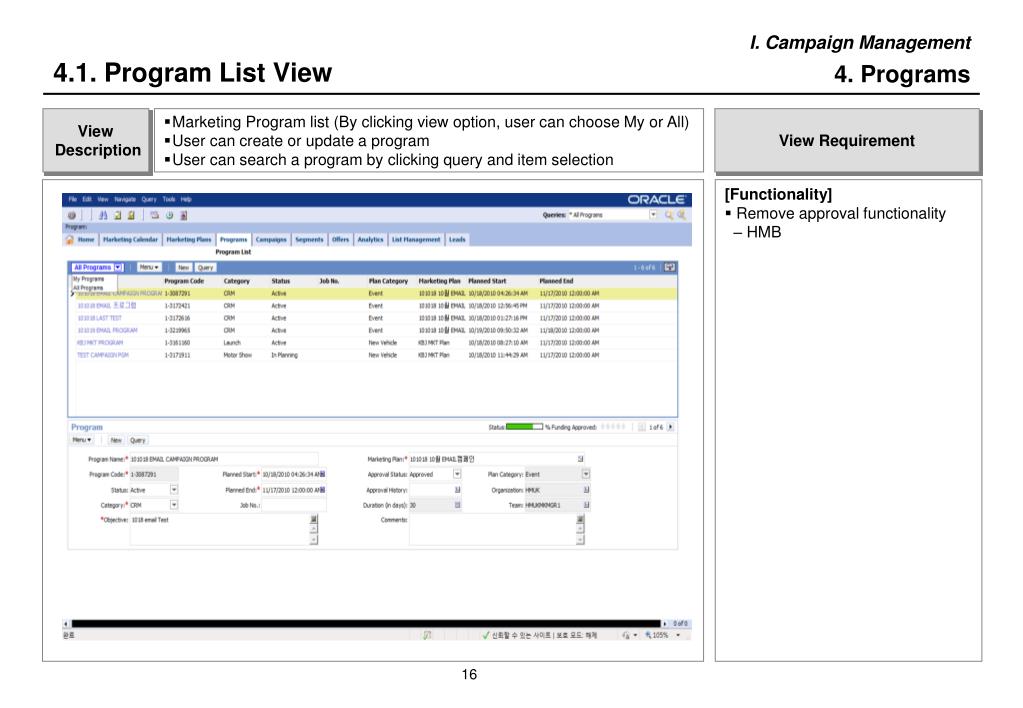Click the Home house icon in tab bar
This screenshot has height=708, width=1023.
[x=70, y=240]
